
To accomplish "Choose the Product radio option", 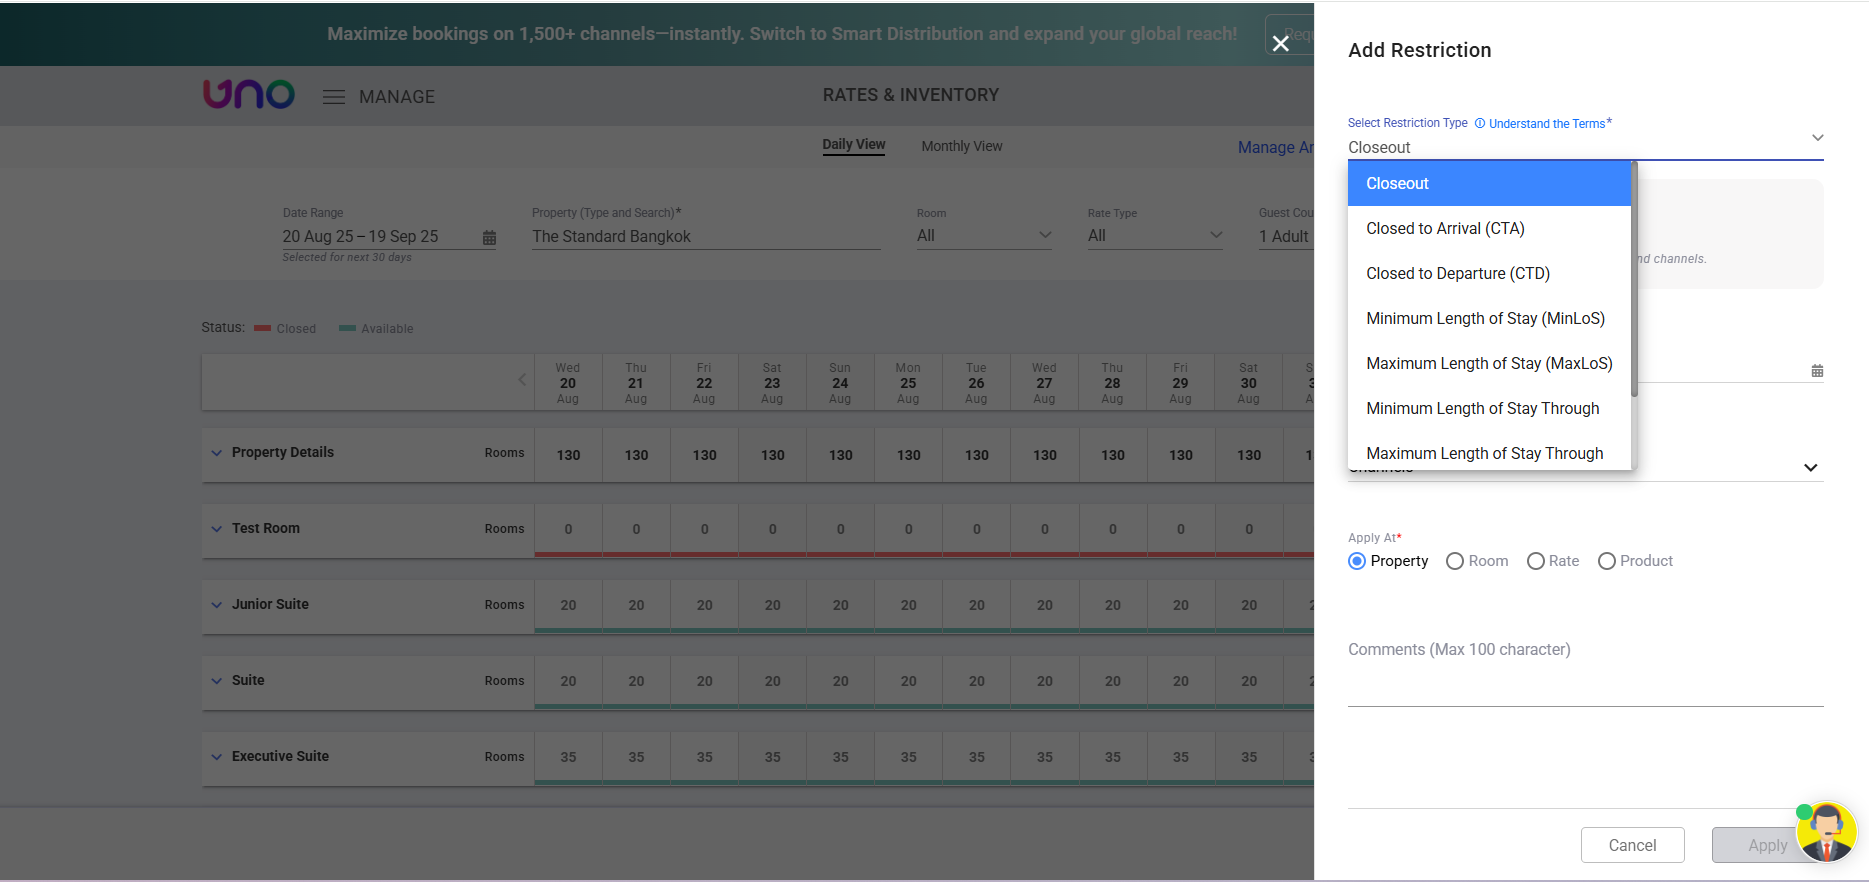I will tap(1607, 561).
